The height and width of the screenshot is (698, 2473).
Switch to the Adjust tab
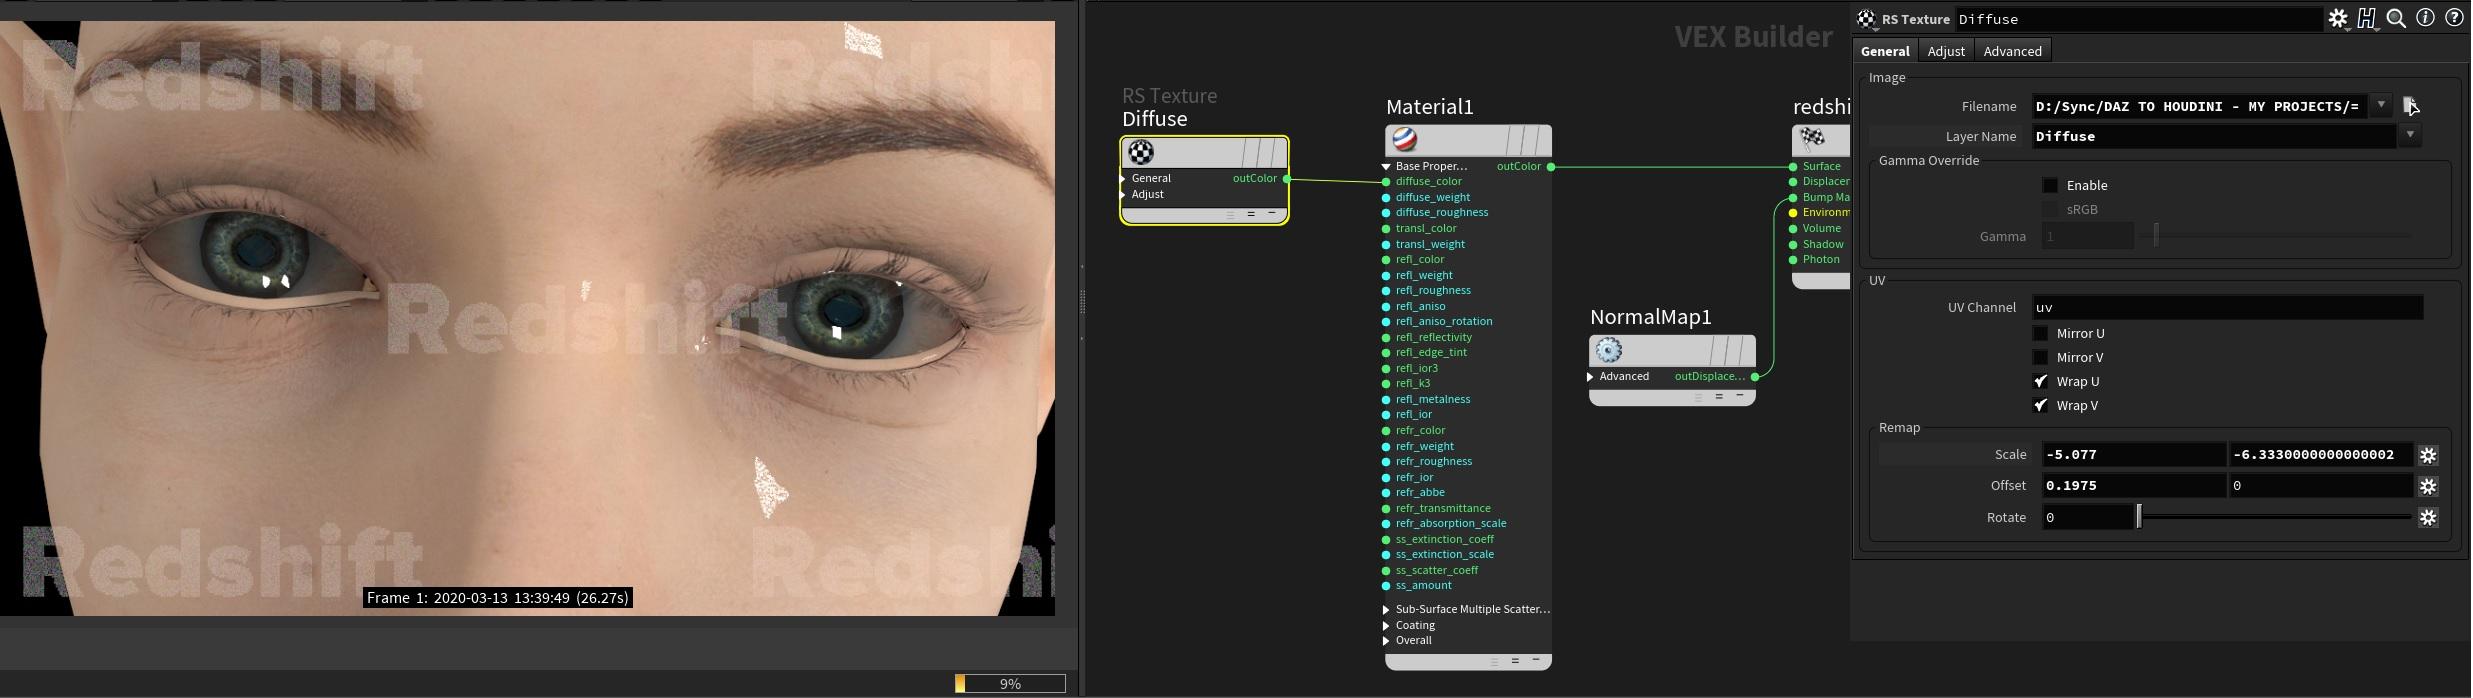coord(1946,51)
